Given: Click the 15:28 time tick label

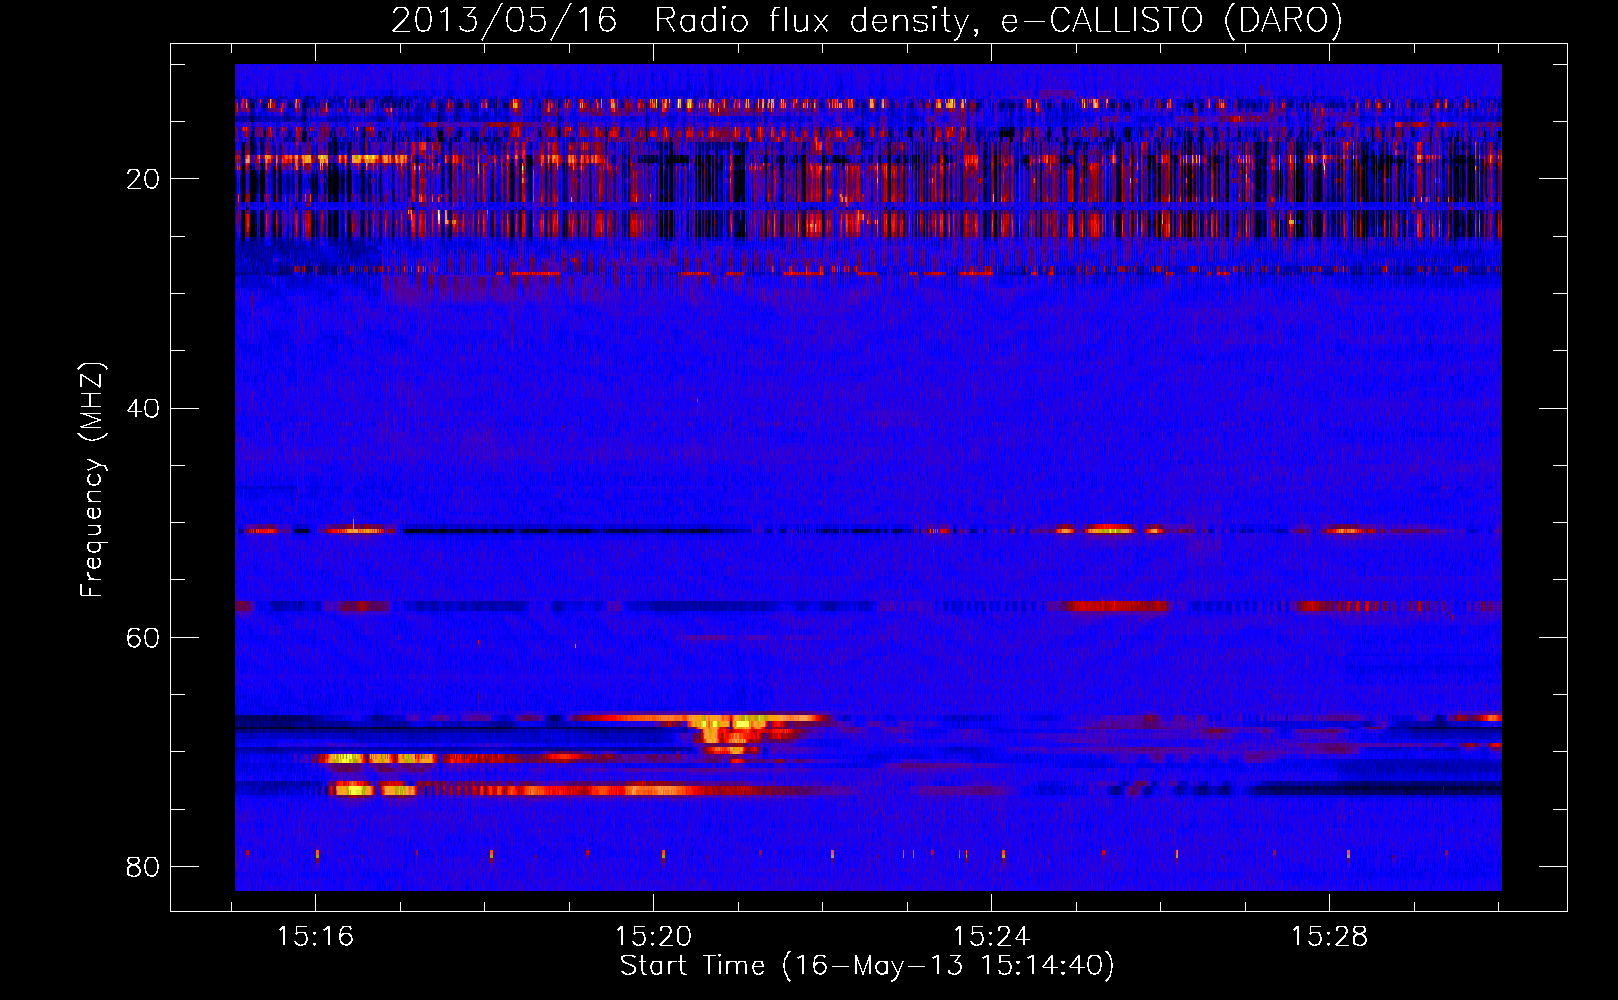Looking at the screenshot, I should click(1329, 937).
